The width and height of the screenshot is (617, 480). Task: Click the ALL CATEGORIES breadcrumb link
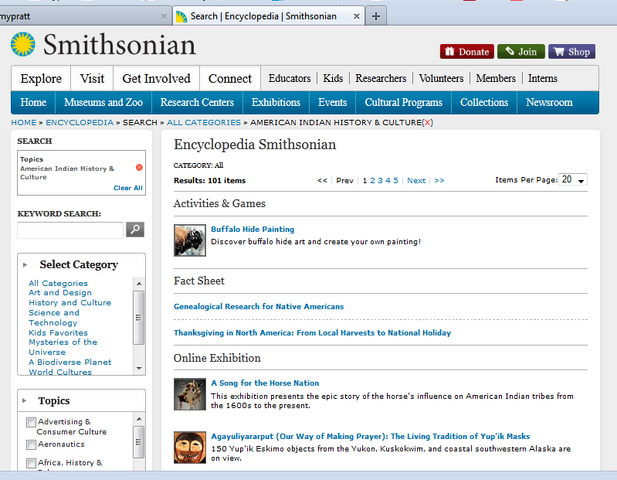coord(203,123)
